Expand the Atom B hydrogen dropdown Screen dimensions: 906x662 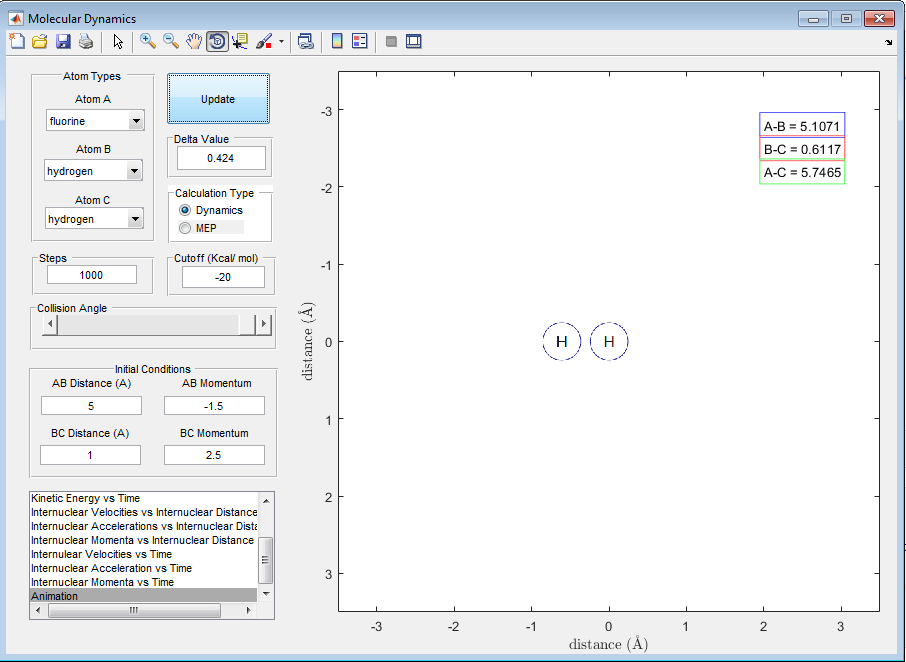(135, 172)
